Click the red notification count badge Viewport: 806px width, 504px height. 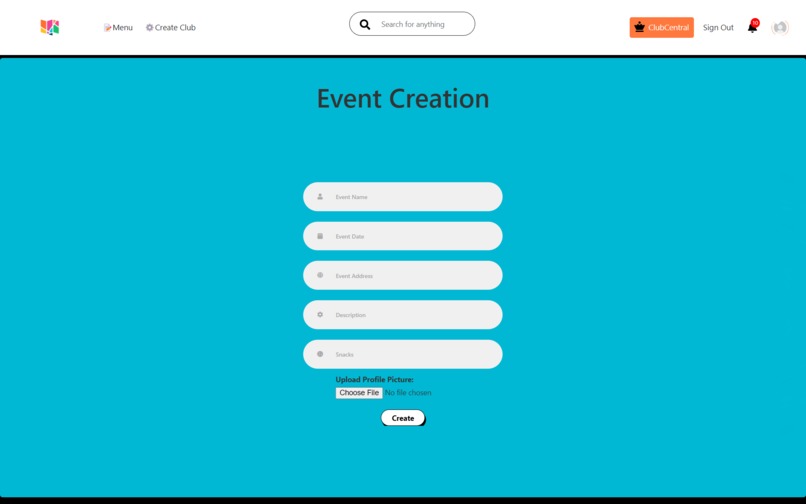pyautogui.click(x=755, y=23)
